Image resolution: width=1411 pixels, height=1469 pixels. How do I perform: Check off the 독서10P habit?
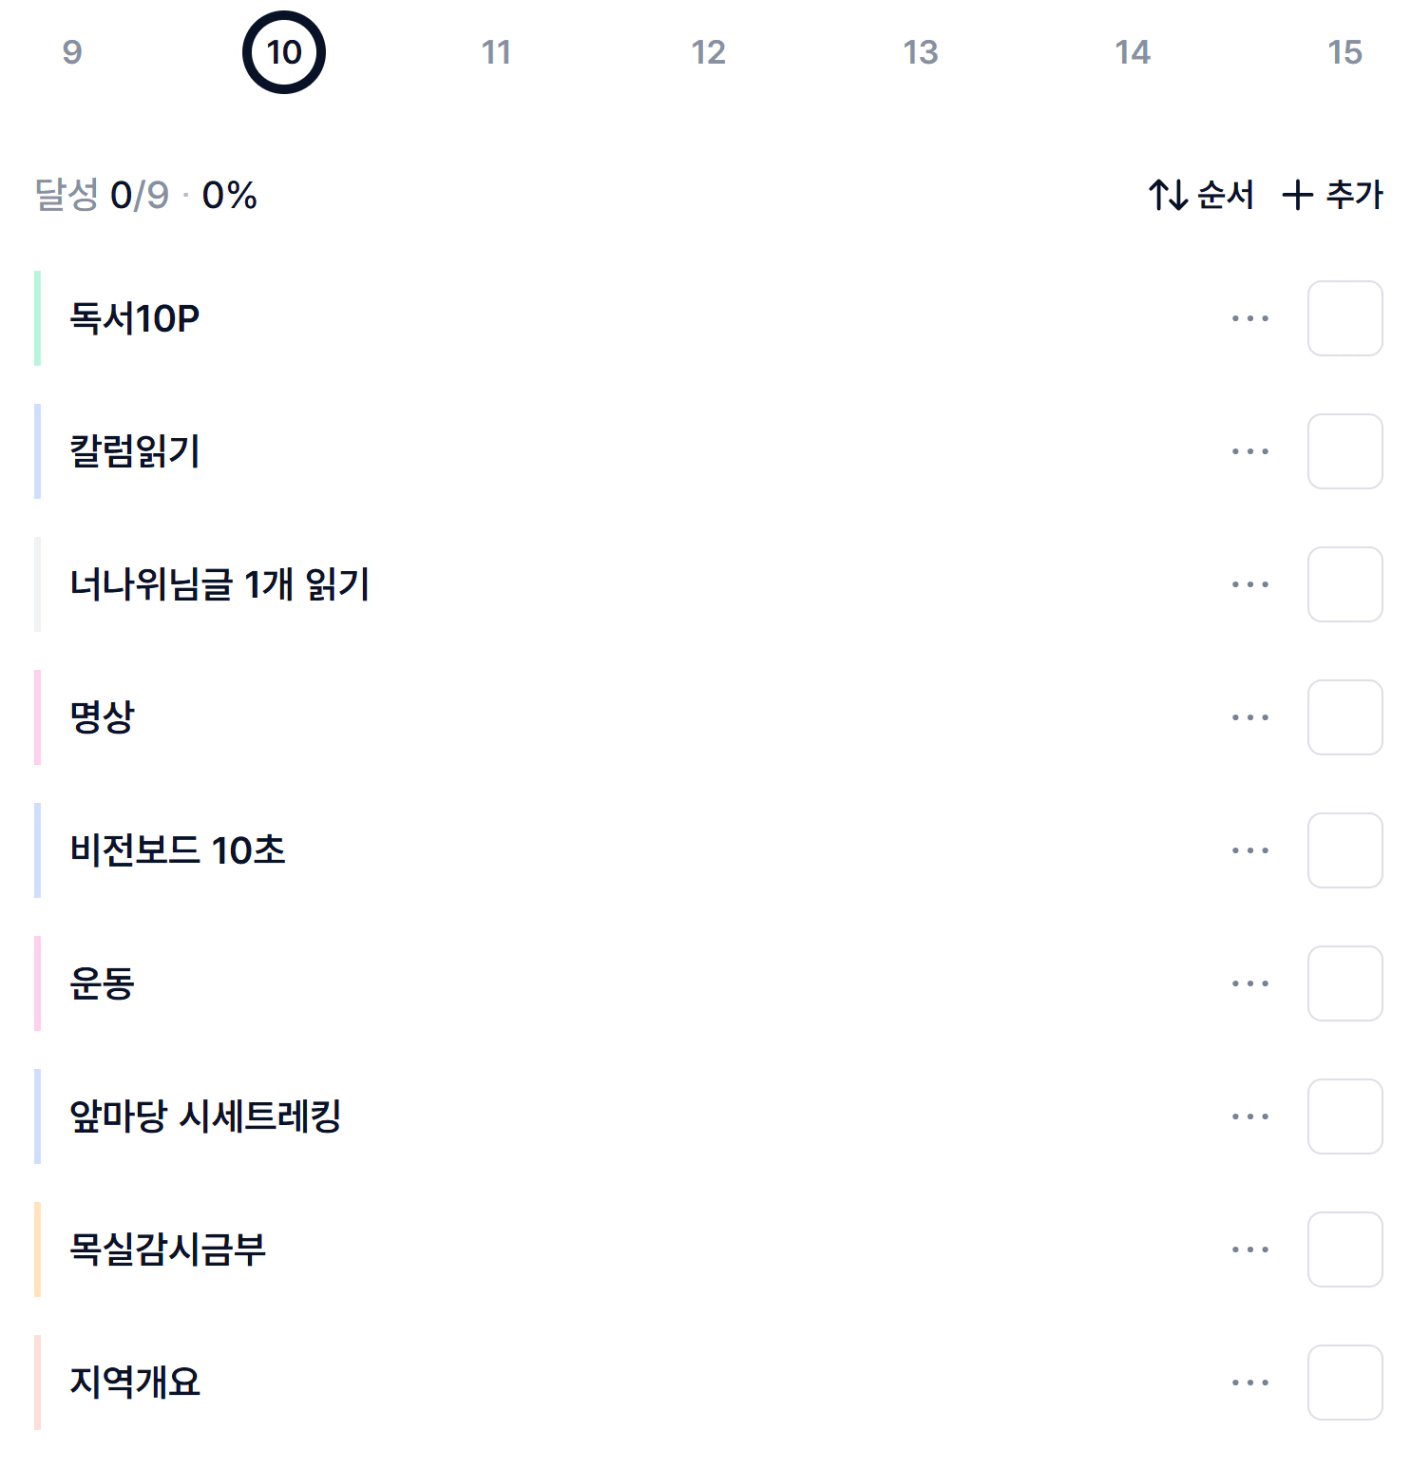[x=1345, y=319]
